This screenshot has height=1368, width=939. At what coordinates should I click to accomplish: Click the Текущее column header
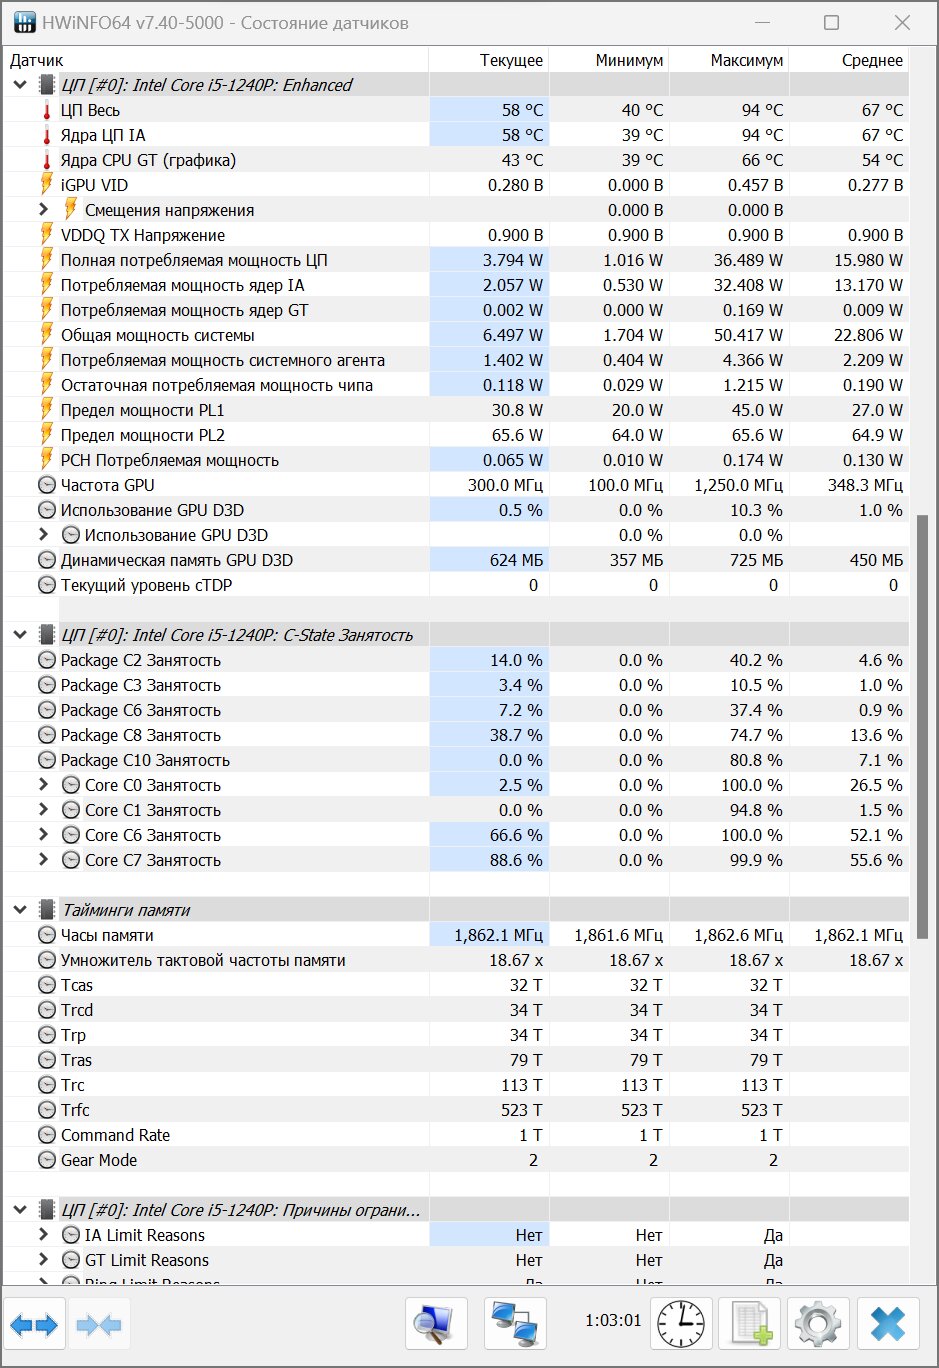click(x=489, y=60)
